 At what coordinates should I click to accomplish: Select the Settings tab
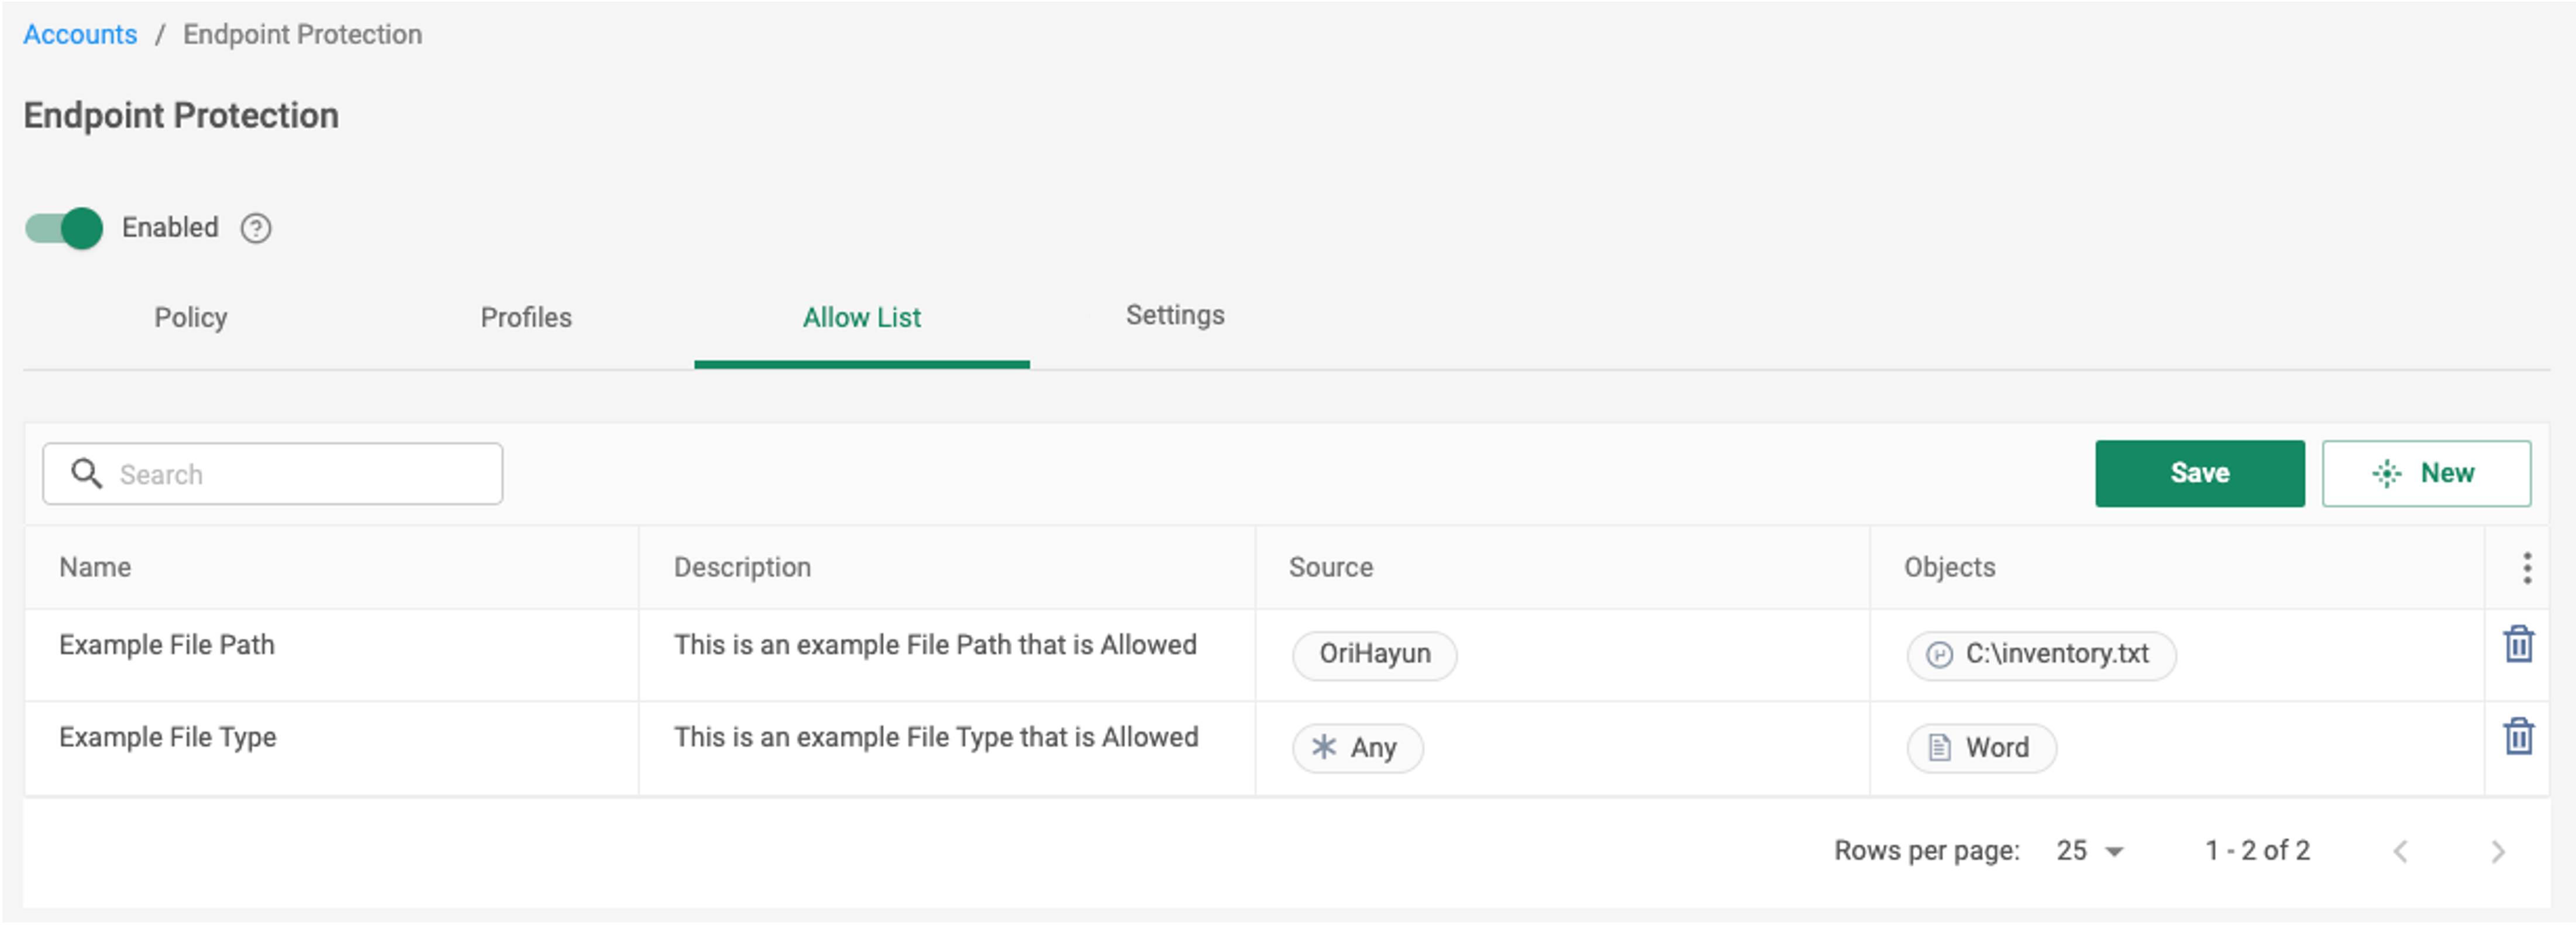[1175, 316]
